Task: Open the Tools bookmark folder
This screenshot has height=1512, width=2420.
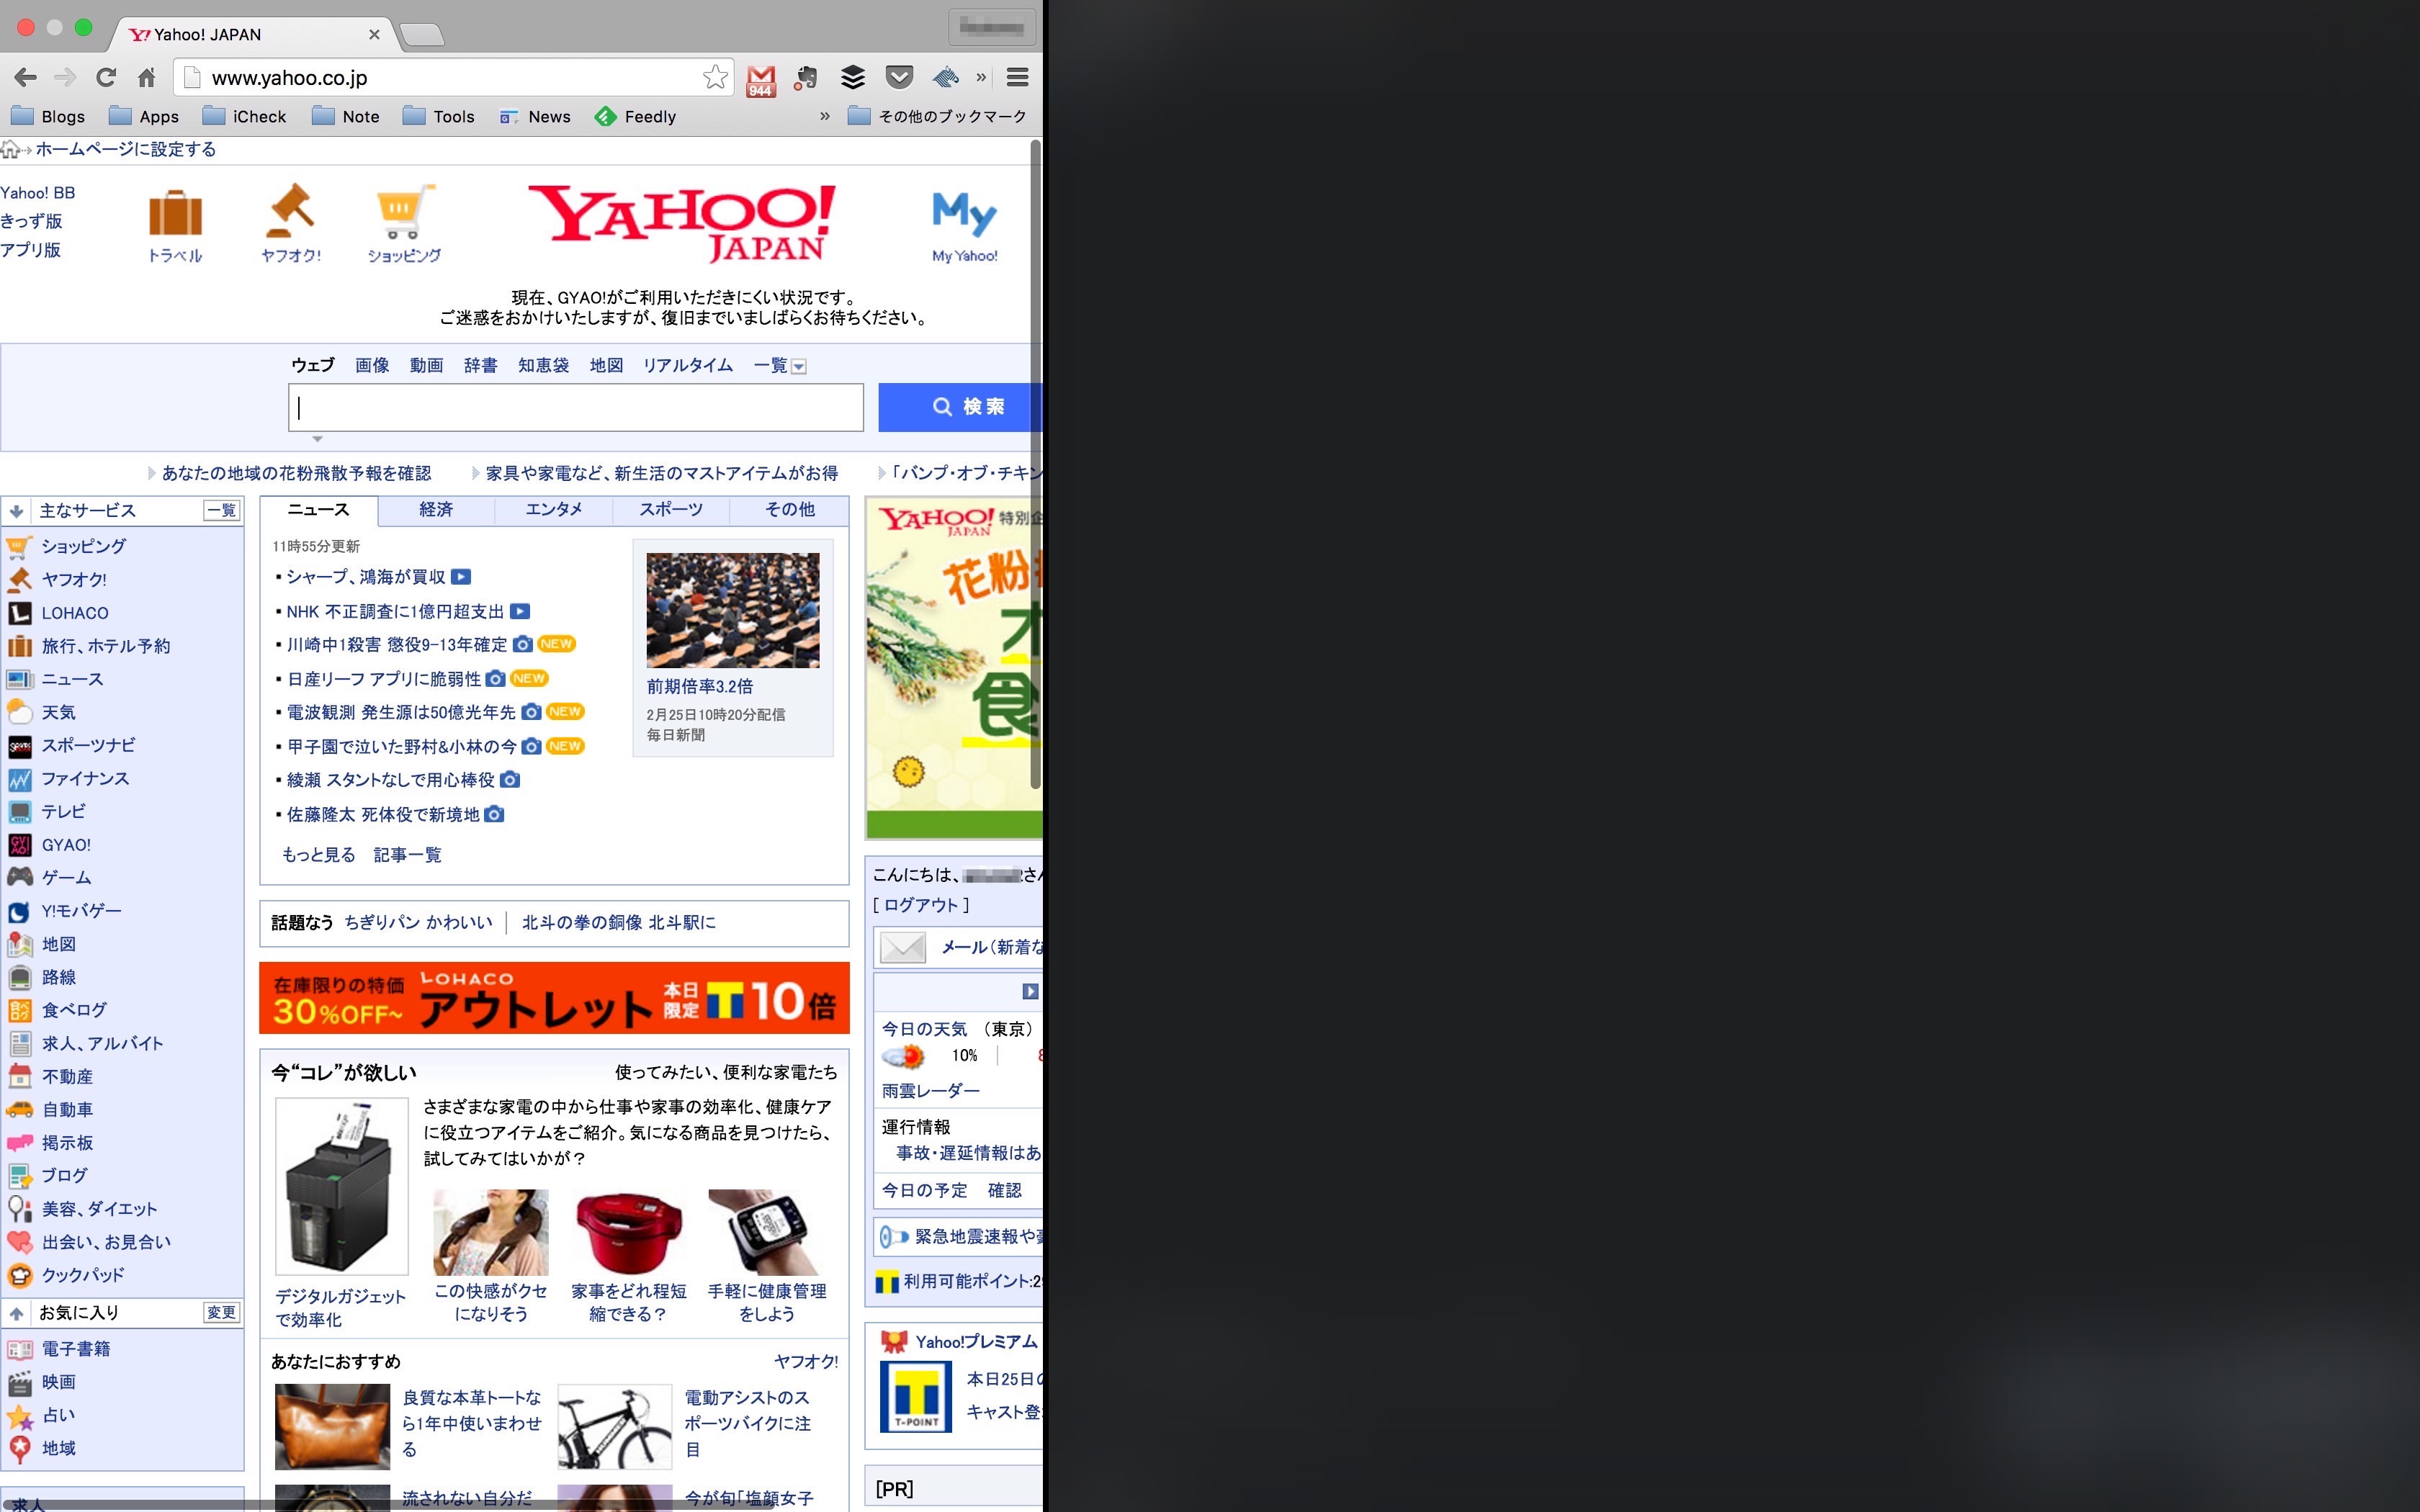Action: click(x=438, y=116)
